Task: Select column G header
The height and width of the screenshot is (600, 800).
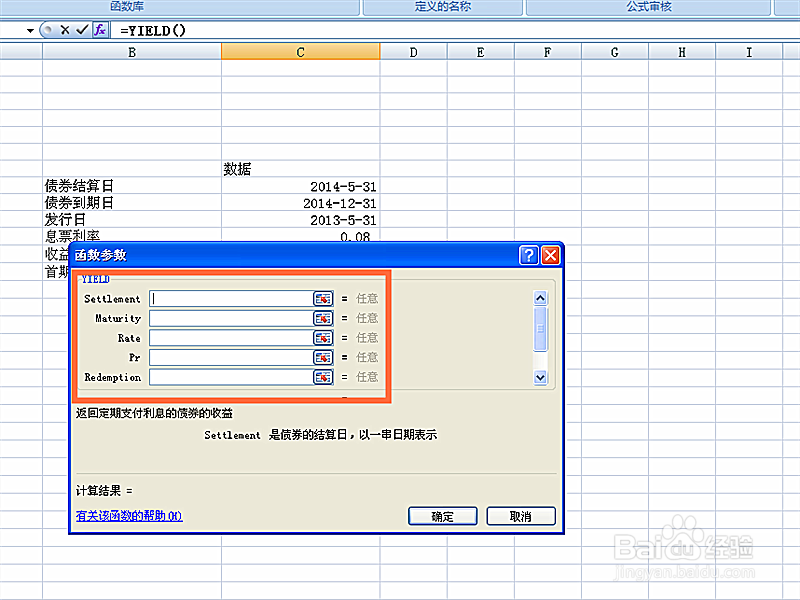Action: pos(615,52)
